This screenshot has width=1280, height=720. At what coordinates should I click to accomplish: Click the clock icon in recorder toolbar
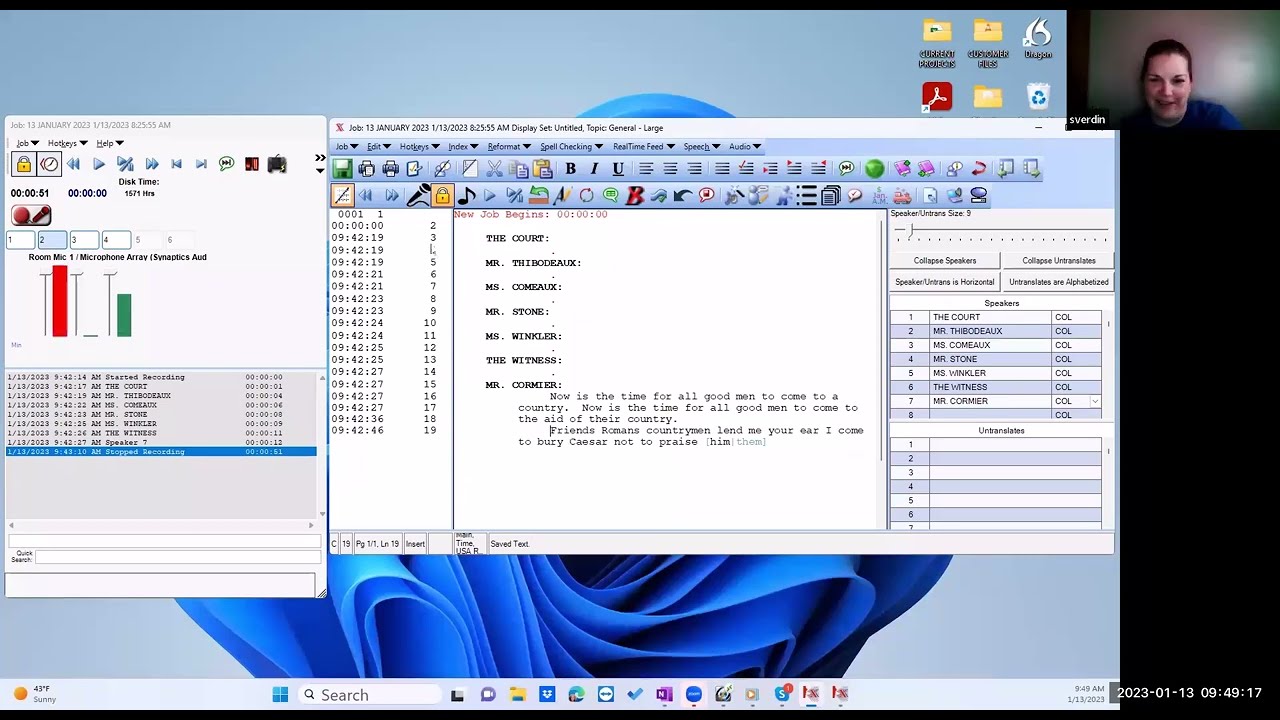[49, 164]
